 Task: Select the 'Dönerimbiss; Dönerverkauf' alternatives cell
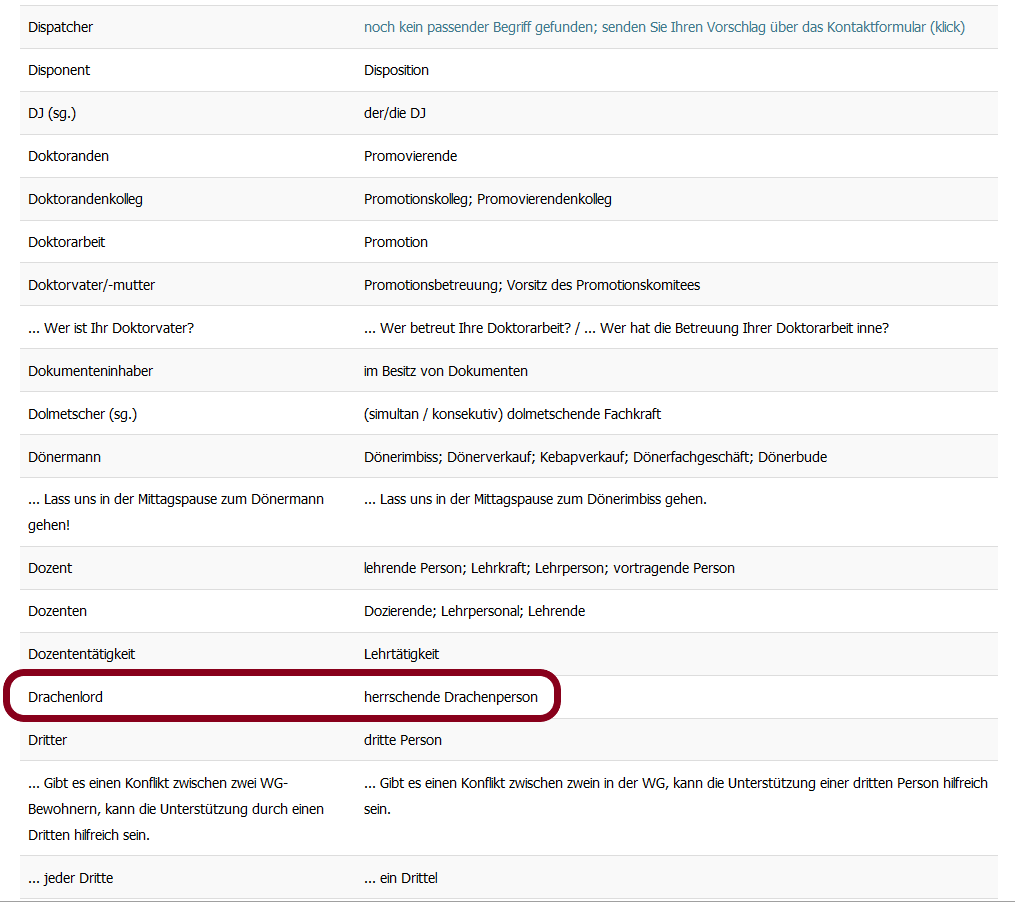click(596, 457)
